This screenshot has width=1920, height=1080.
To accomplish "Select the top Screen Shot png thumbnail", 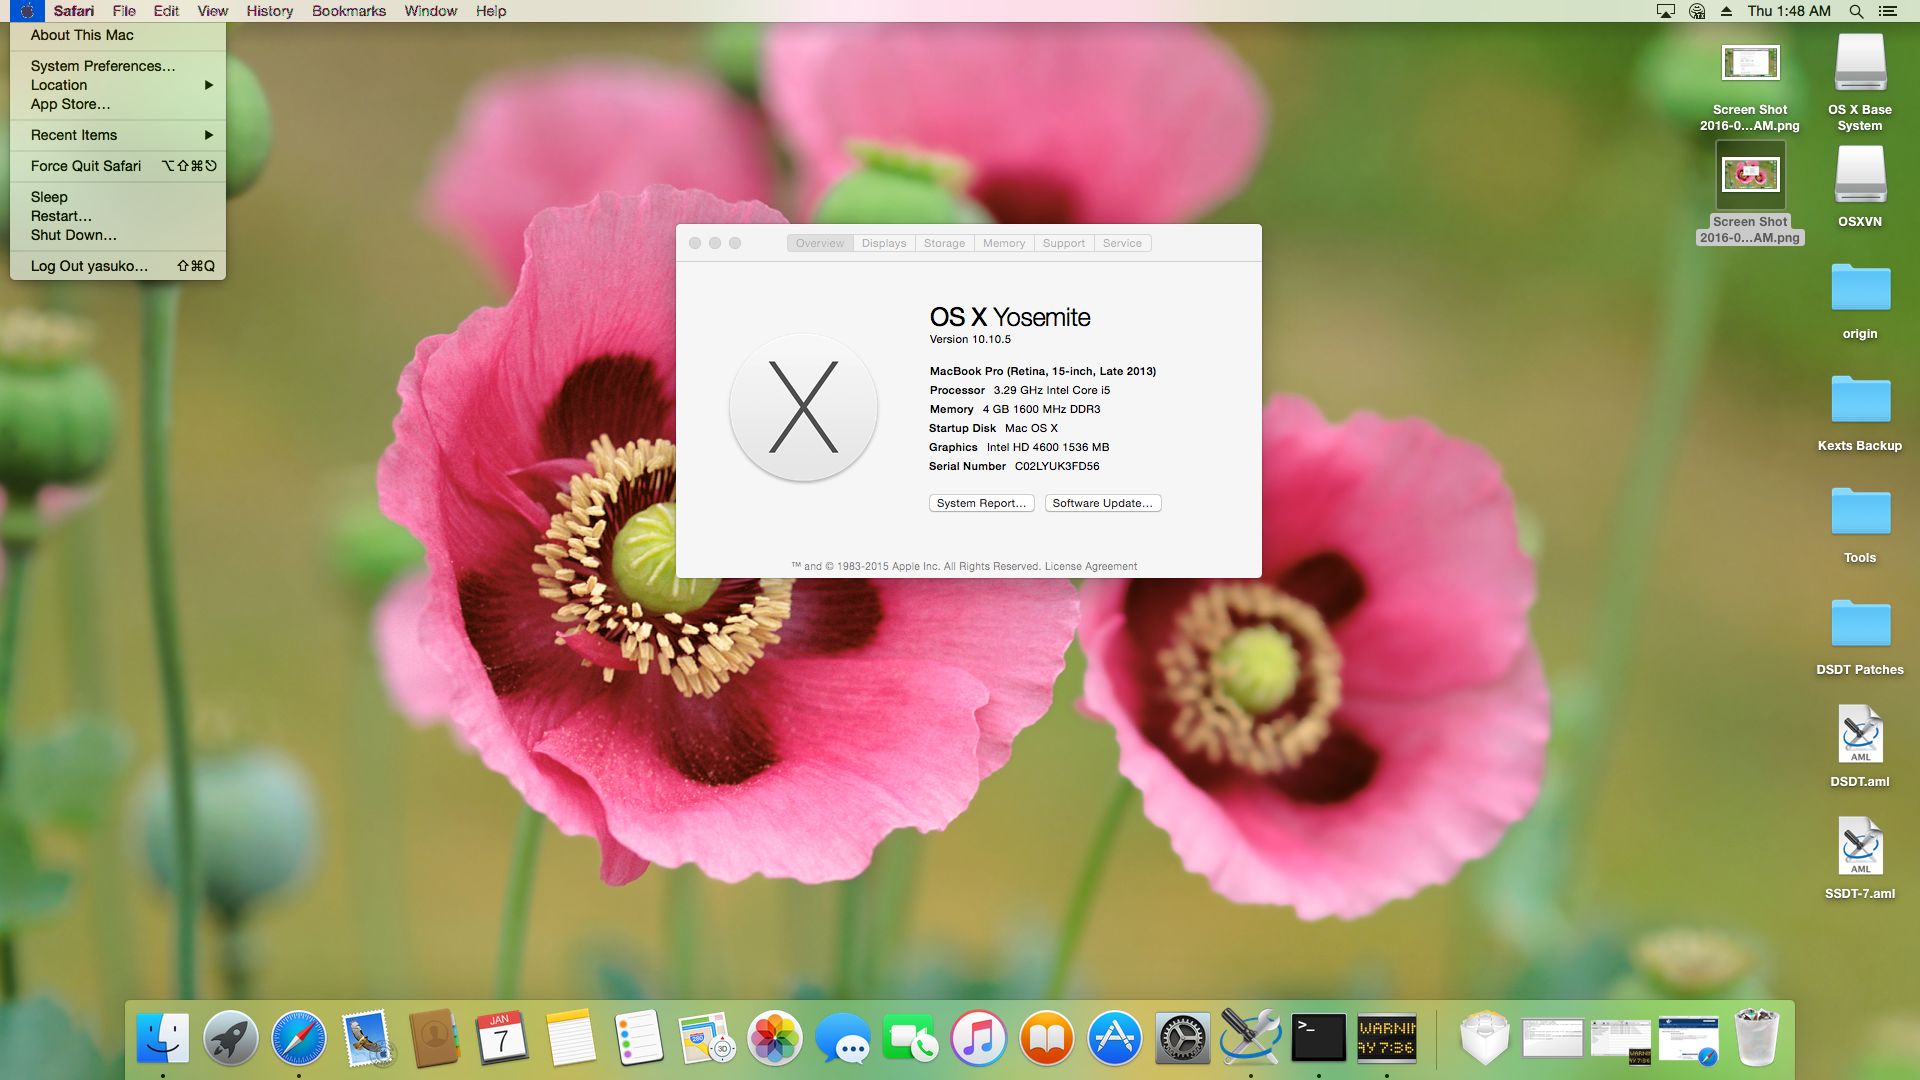I will [x=1750, y=64].
